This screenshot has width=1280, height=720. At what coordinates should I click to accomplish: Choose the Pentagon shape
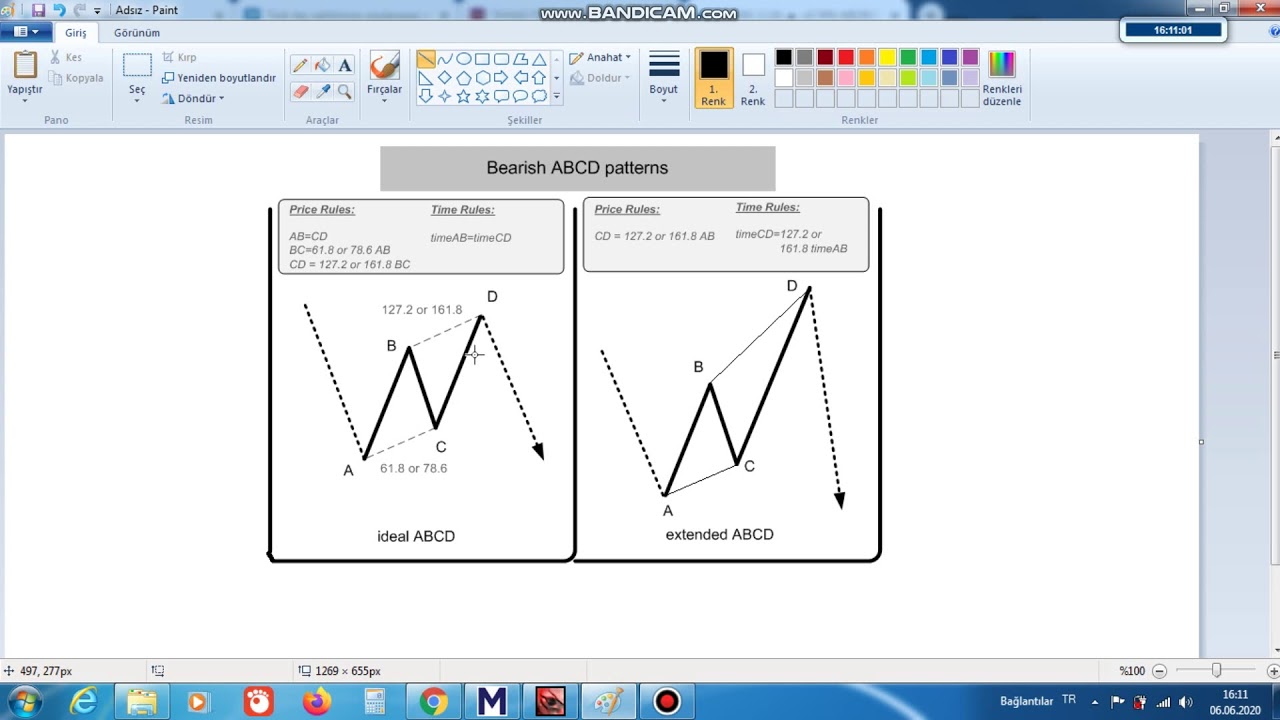[464, 78]
